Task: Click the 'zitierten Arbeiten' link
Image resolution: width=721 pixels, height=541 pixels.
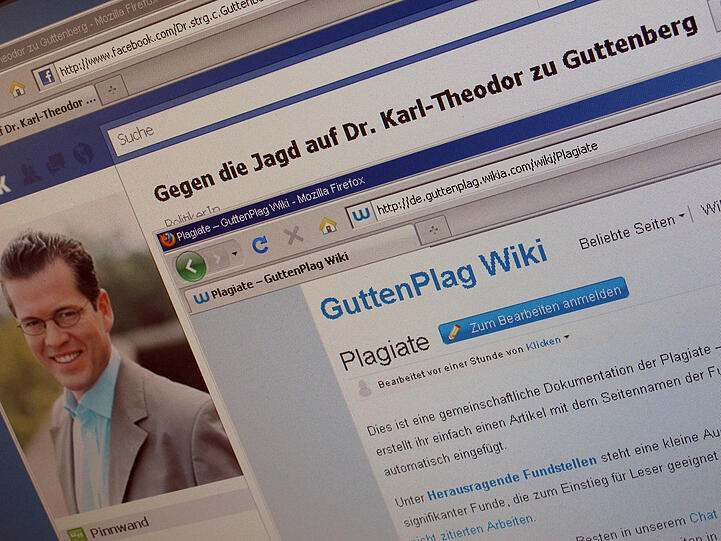Action: click(486, 529)
